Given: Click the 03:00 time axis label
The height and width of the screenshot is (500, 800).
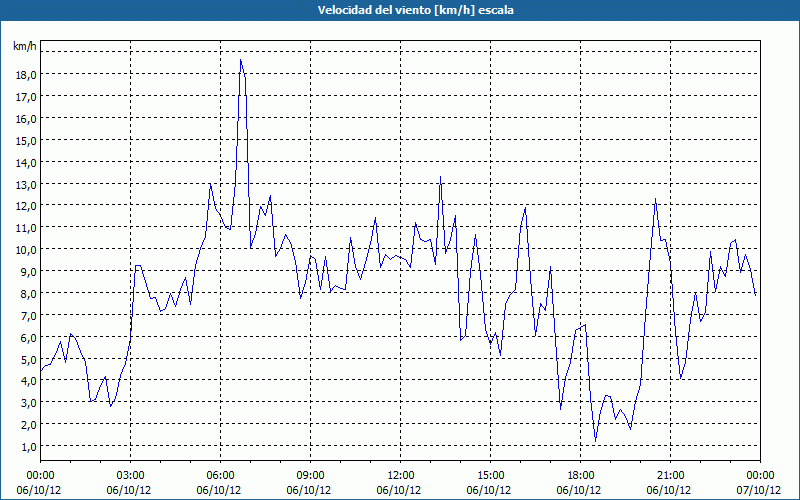Looking at the screenshot, I should pos(131,476).
